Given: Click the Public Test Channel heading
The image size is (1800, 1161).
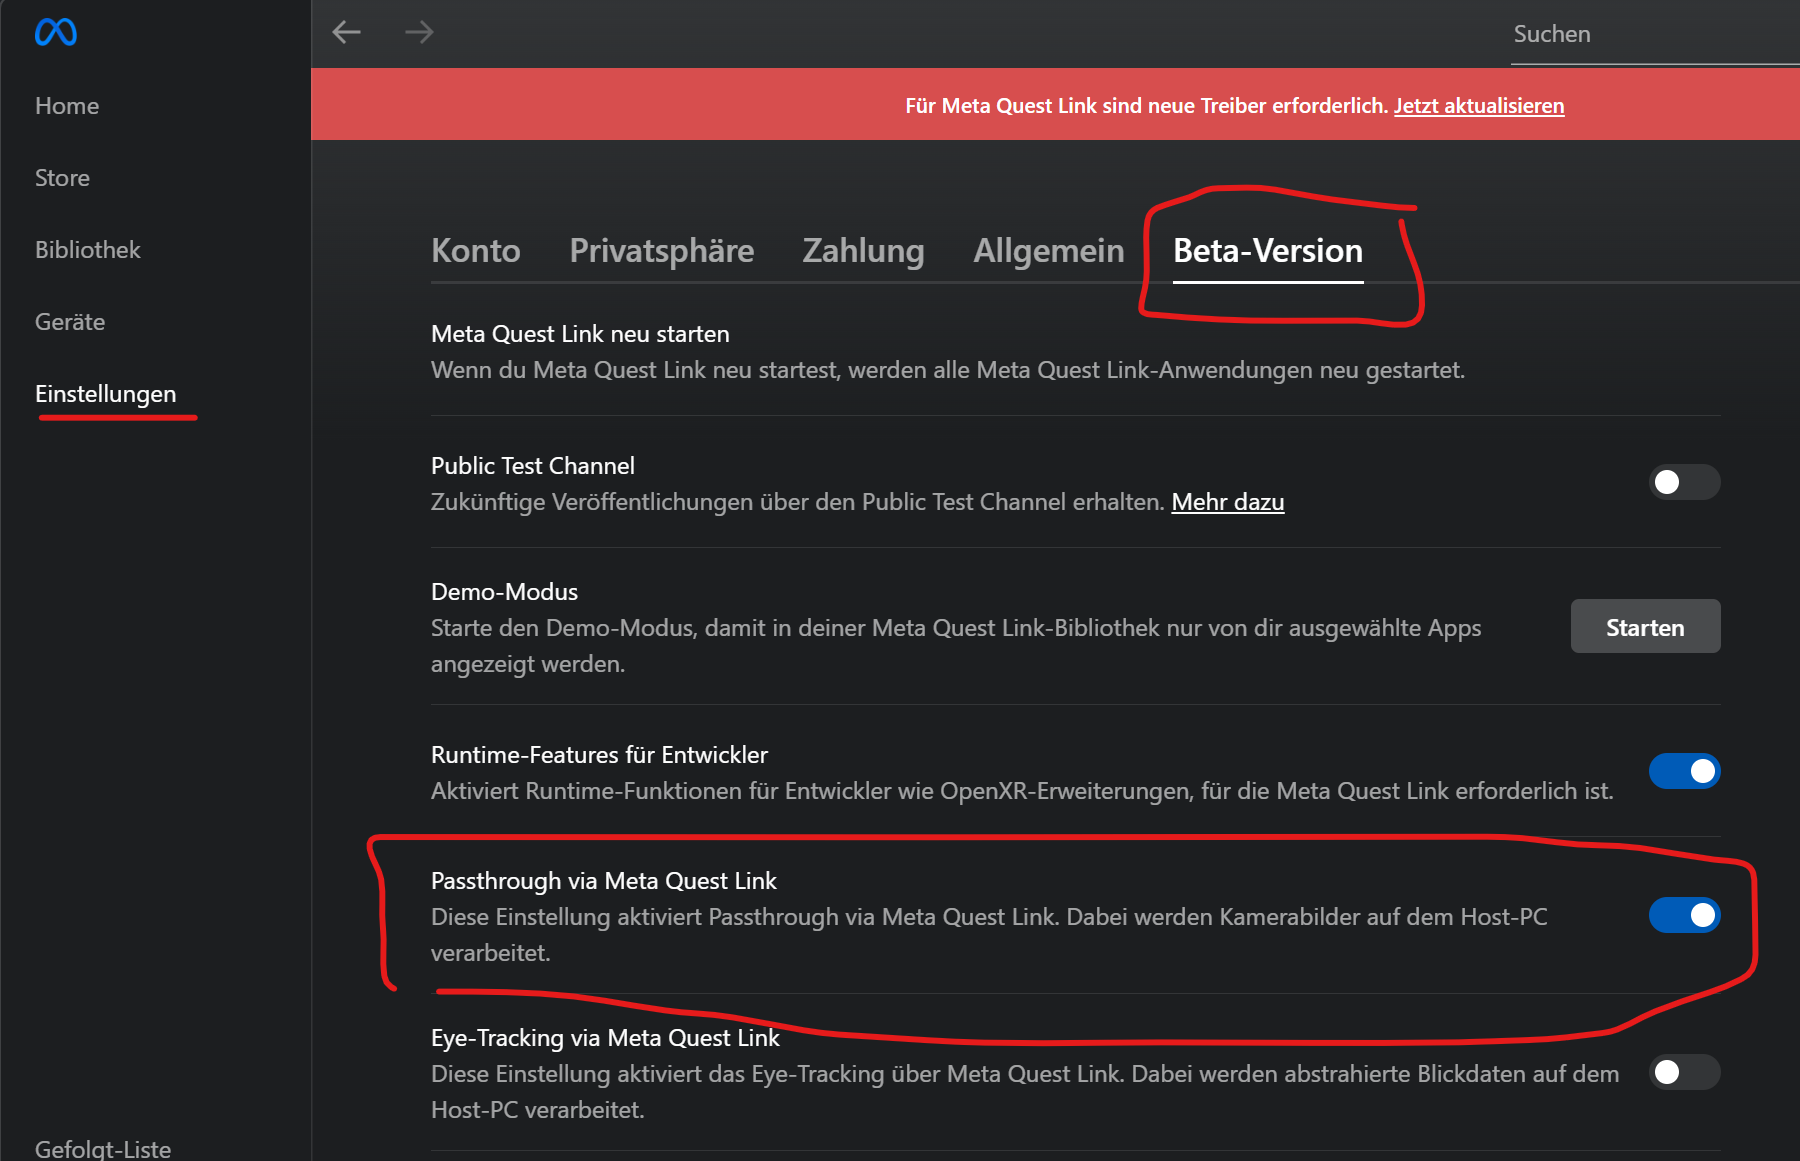Looking at the screenshot, I should point(533,466).
